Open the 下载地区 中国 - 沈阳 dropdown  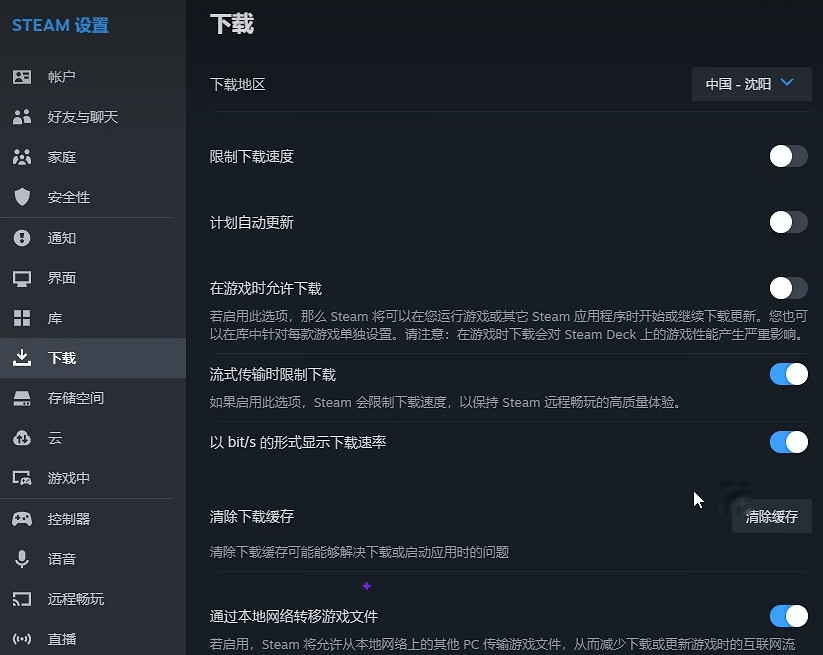[x=750, y=84]
